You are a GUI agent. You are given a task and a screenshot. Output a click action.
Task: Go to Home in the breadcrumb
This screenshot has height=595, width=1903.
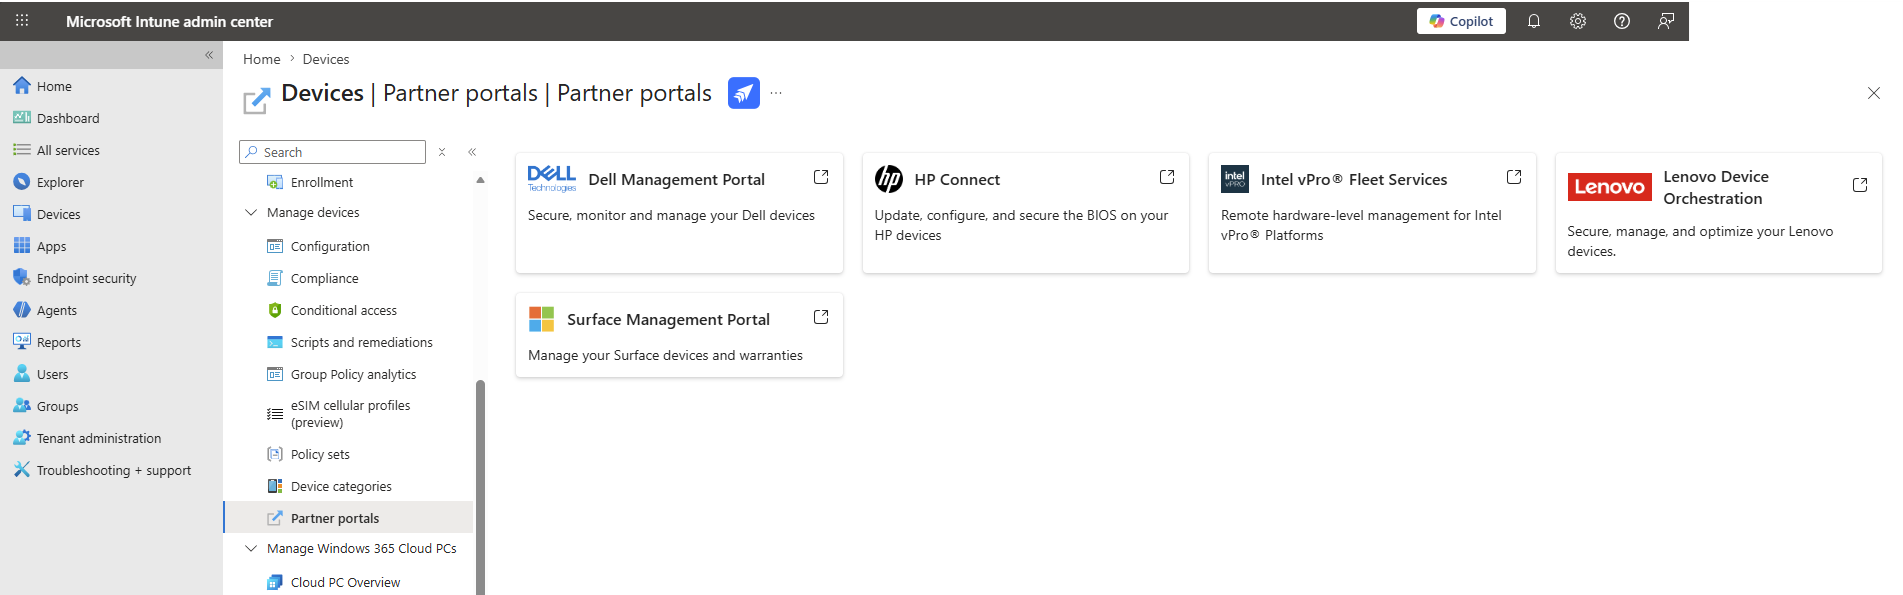click(261, 59)
